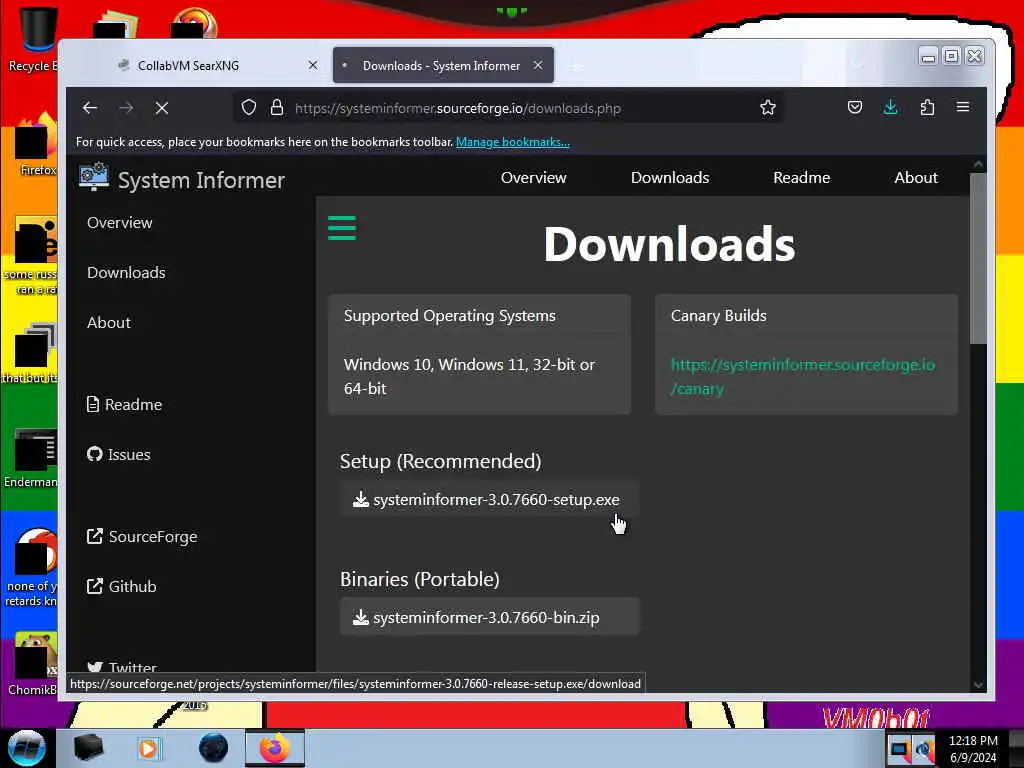The image size is (1024, 768).
Task: Click the scrollbar down arrow
Action: (978, 684)
